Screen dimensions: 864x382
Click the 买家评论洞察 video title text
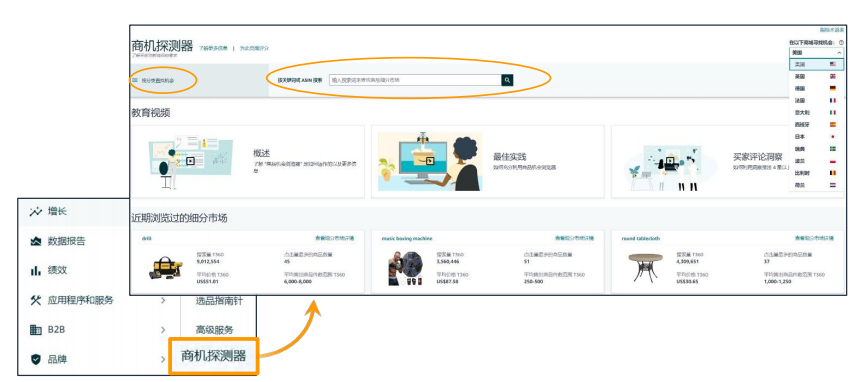click(757, 157)
